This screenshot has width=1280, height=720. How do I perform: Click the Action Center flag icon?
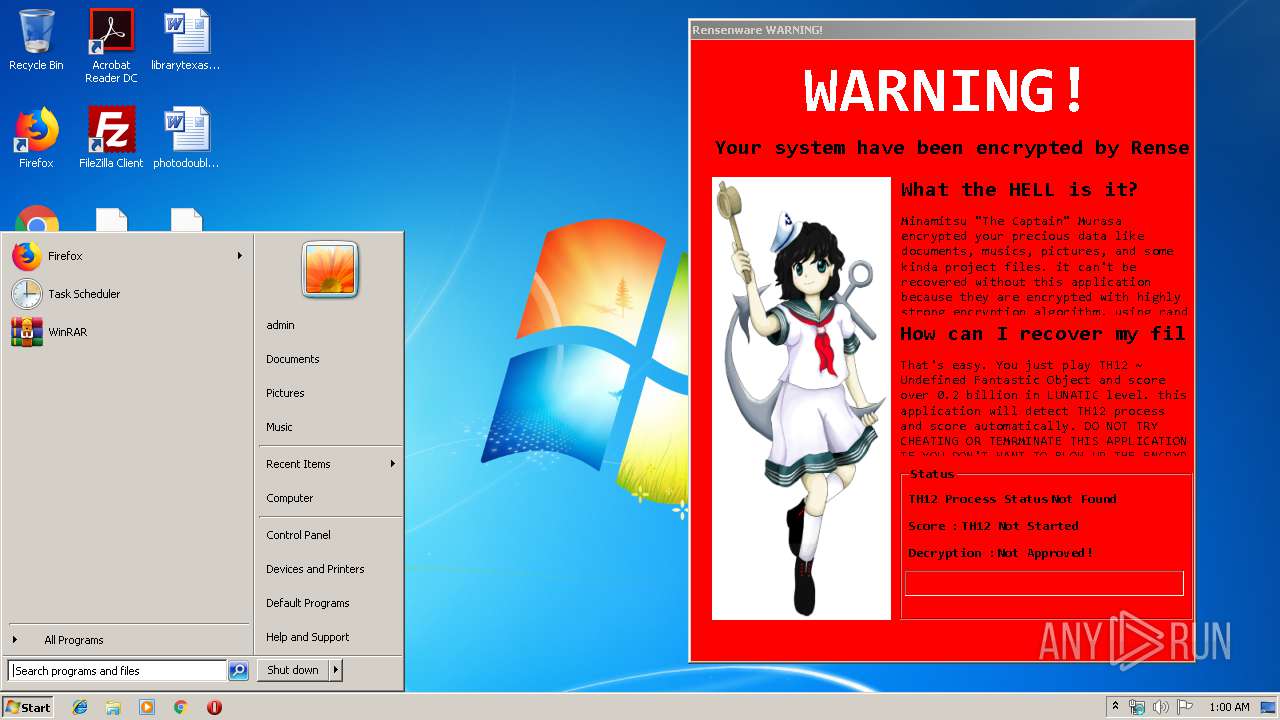point(1185,707)
